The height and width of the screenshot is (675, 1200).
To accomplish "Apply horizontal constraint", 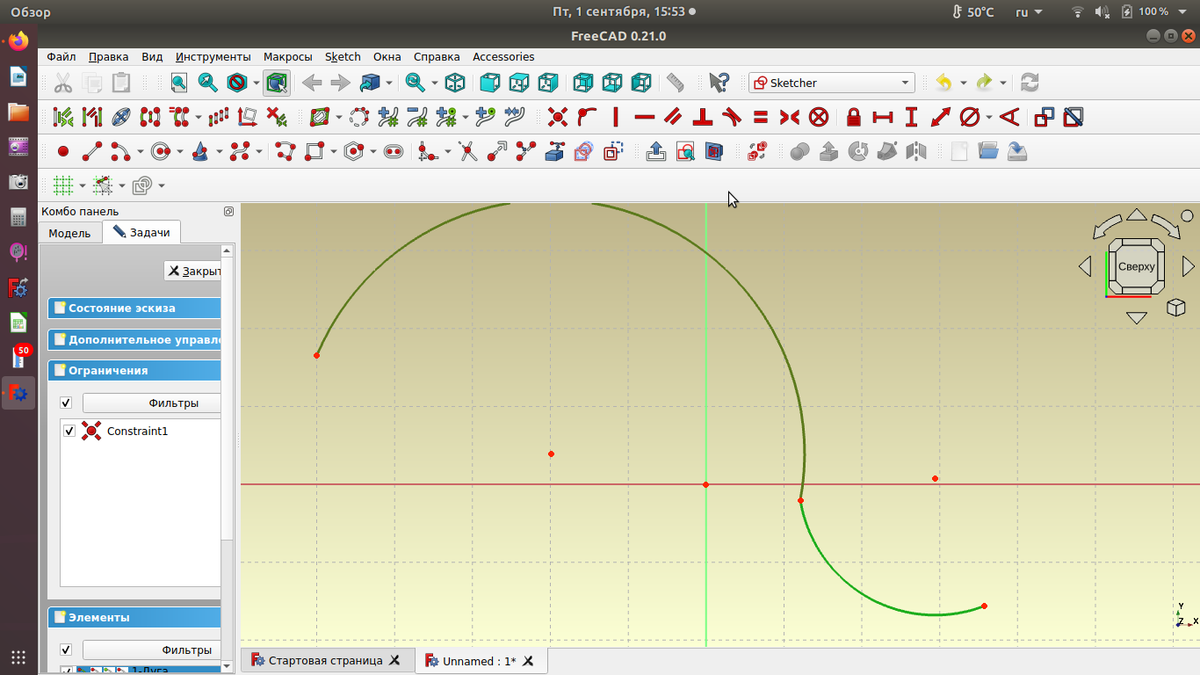I will 644,117.
